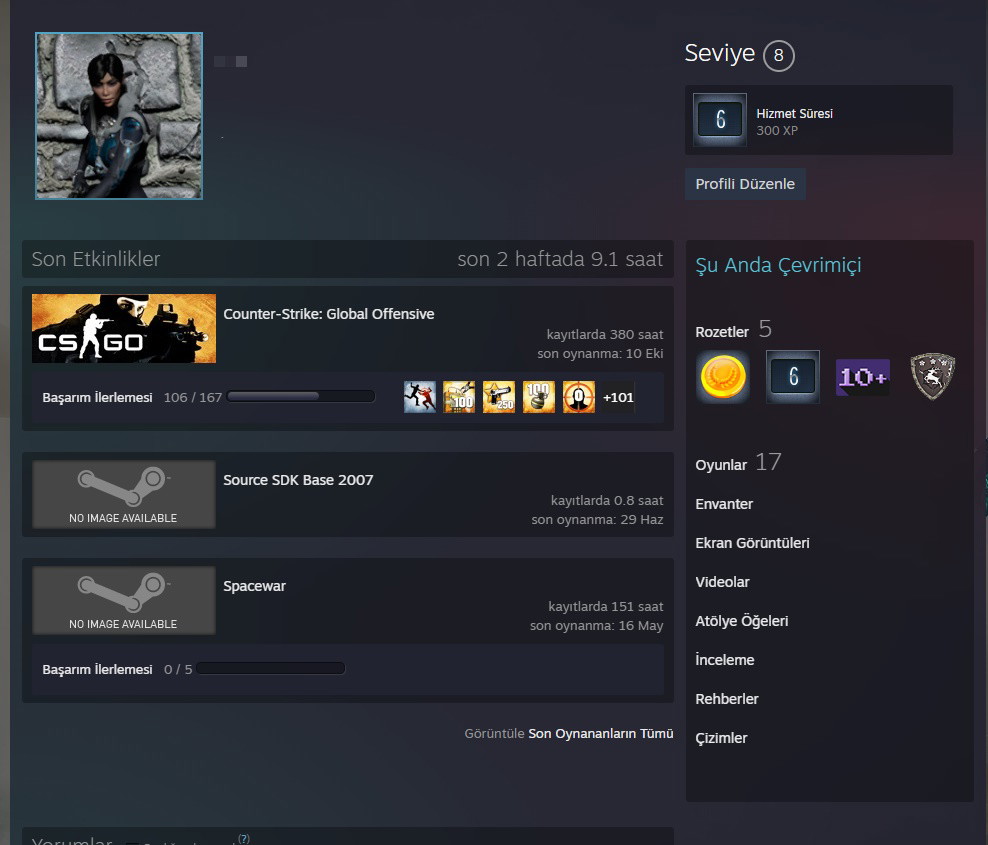The width and height of the screenshot is (988, 845).
Task: Click the '106 / 167' achievement count
Action: 193,398
